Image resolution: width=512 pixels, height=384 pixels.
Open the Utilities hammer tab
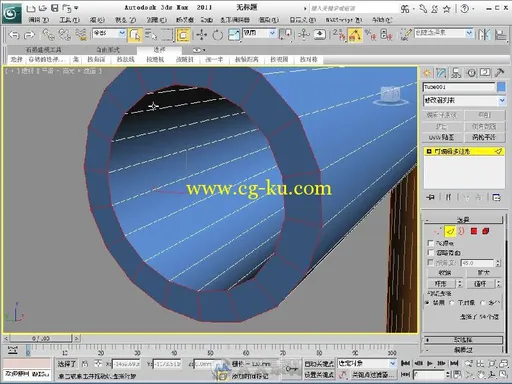[500, 73]
